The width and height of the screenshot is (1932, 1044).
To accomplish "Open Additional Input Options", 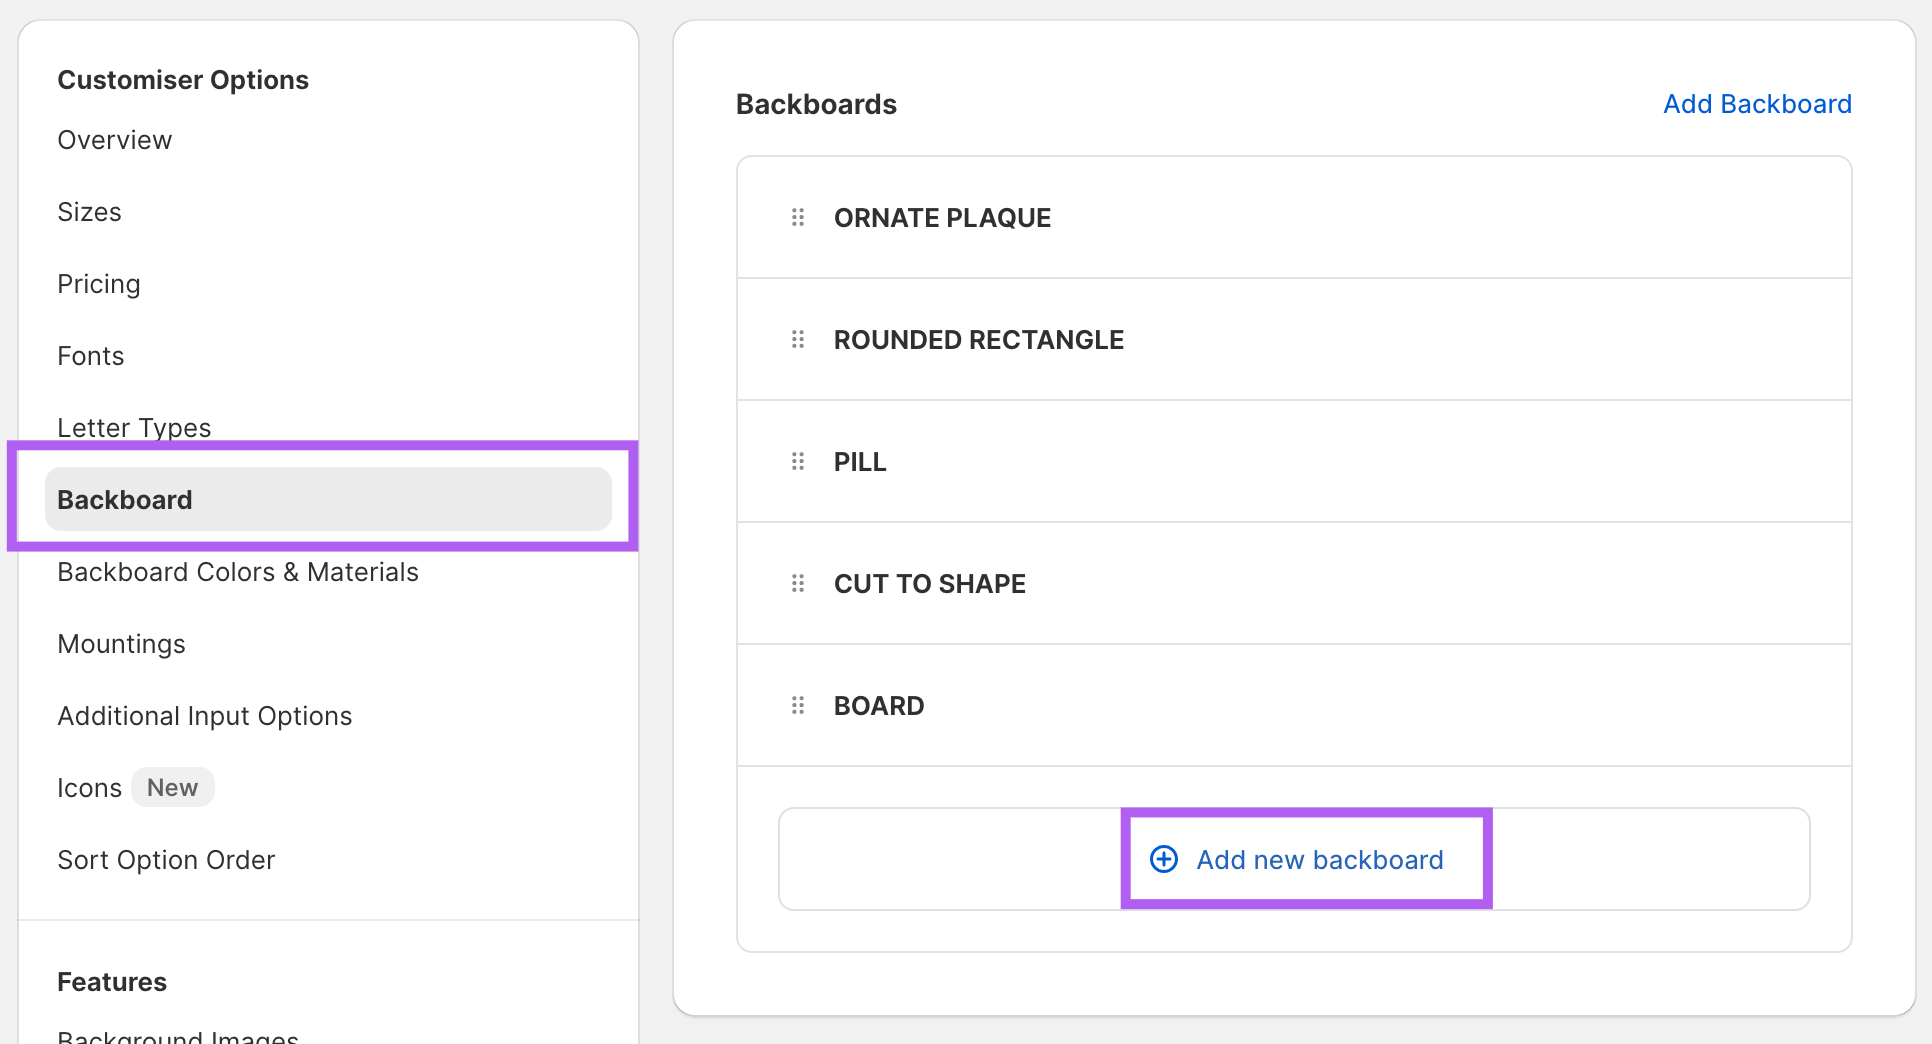I will click(205, 716).
